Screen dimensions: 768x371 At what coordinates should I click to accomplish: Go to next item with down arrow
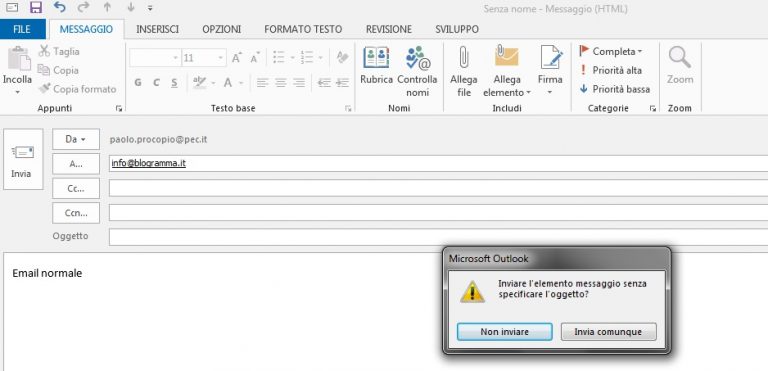(131, 7)
